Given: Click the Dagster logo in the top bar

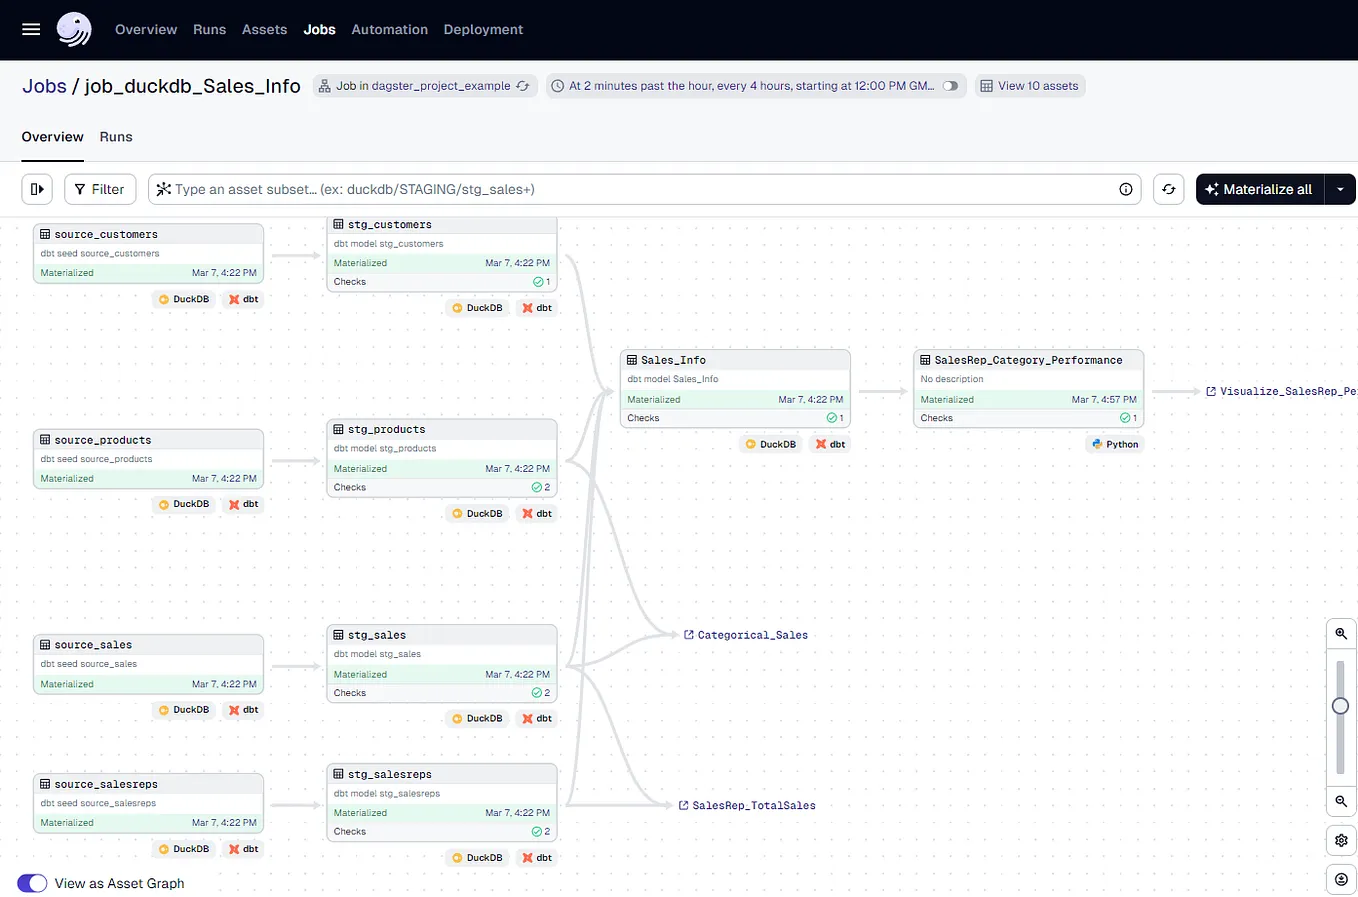Looking at the screenshot, I should [73, 29].
